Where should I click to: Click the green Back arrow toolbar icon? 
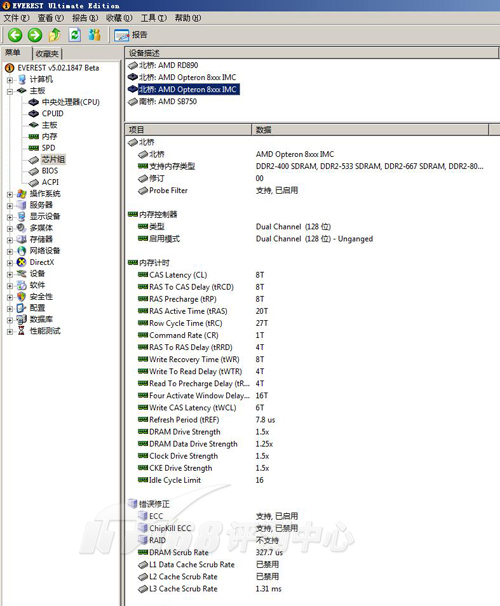(15, 35)
